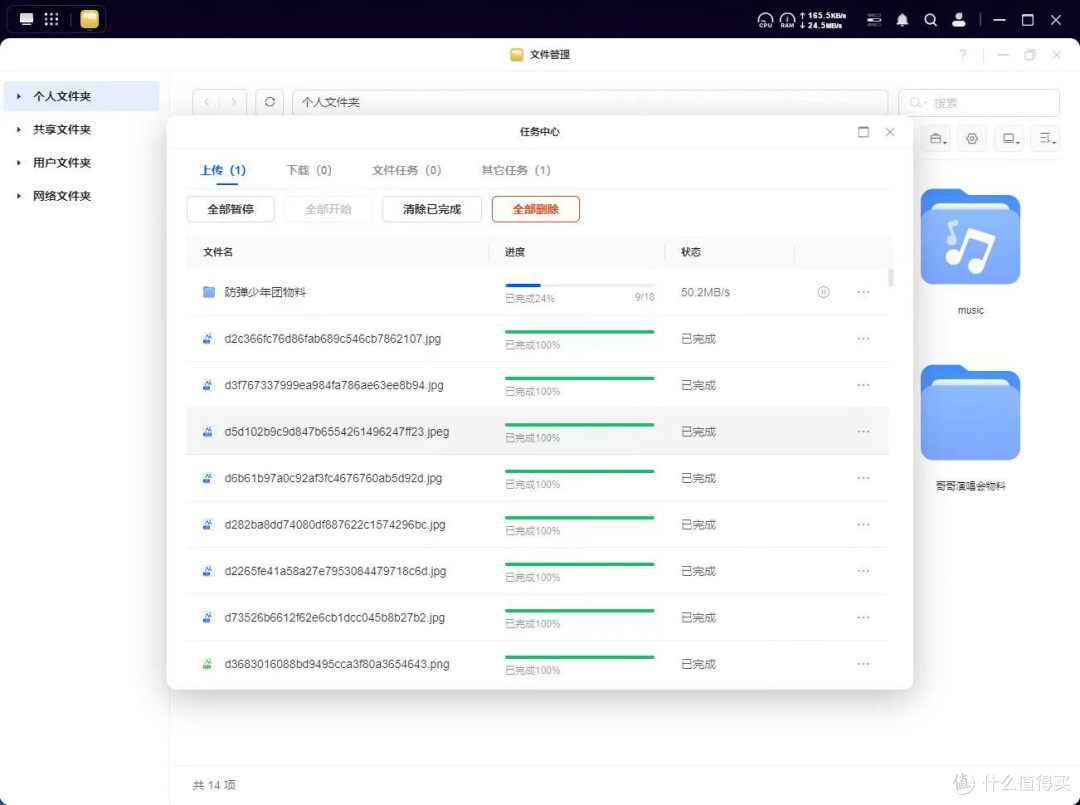
Task: Open the 哥哥演唱会物料 folder thumbnail
Action: point(970,413)
